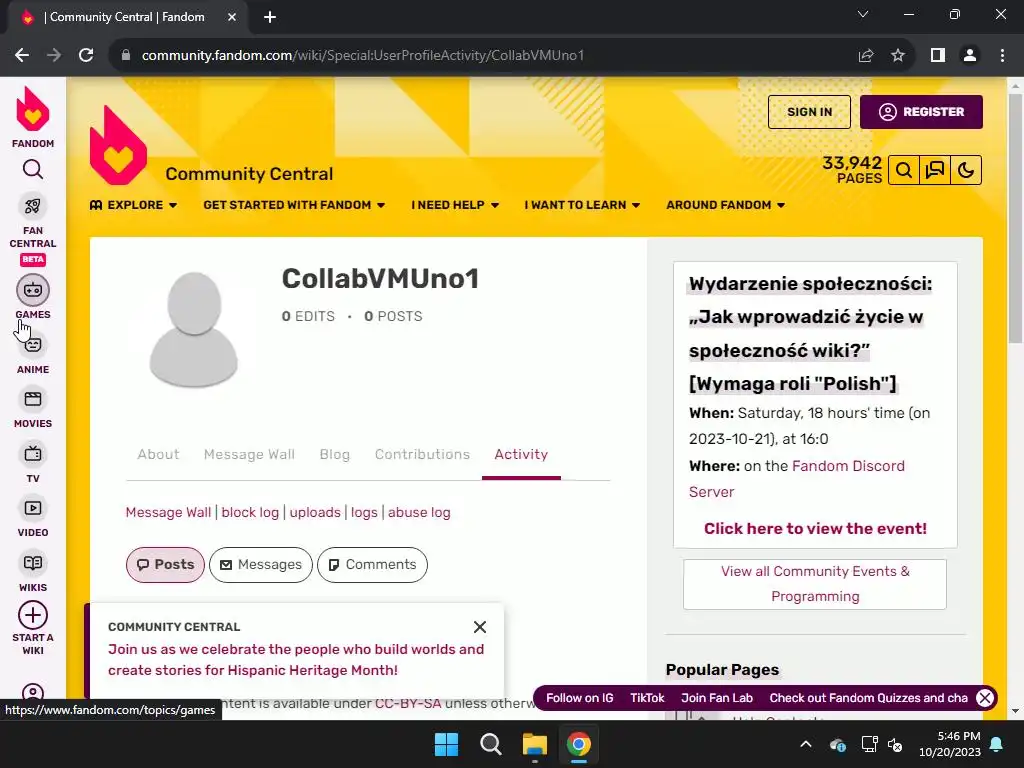The image size is (1024, 768).
Task: Click the wiki search icon beside page count
Action: point(904,170)
